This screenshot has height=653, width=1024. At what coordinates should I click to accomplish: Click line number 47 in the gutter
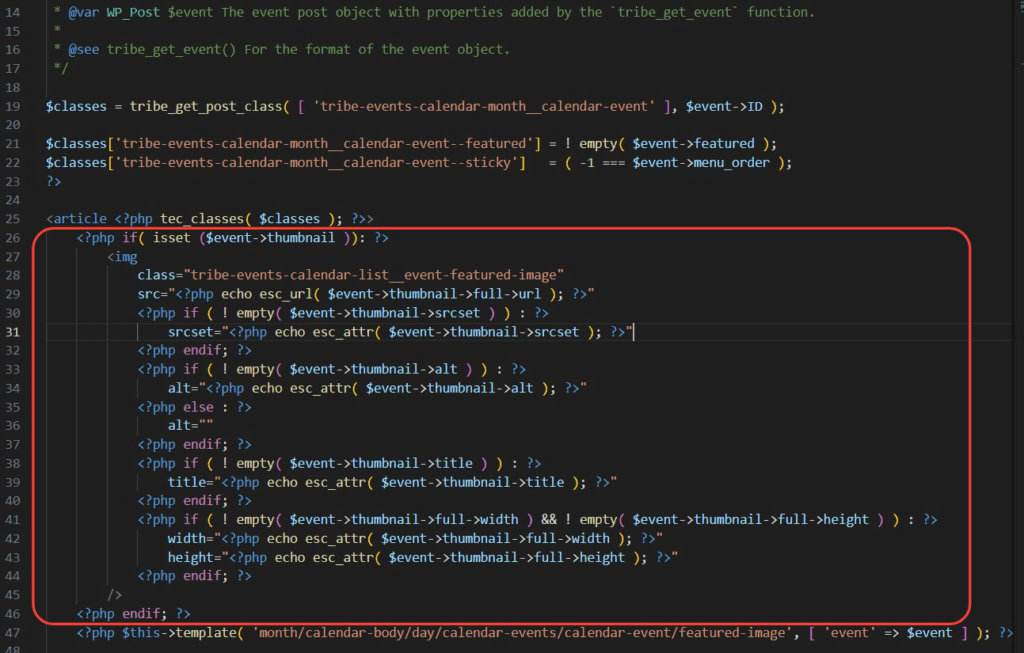(x=13, y=632)
